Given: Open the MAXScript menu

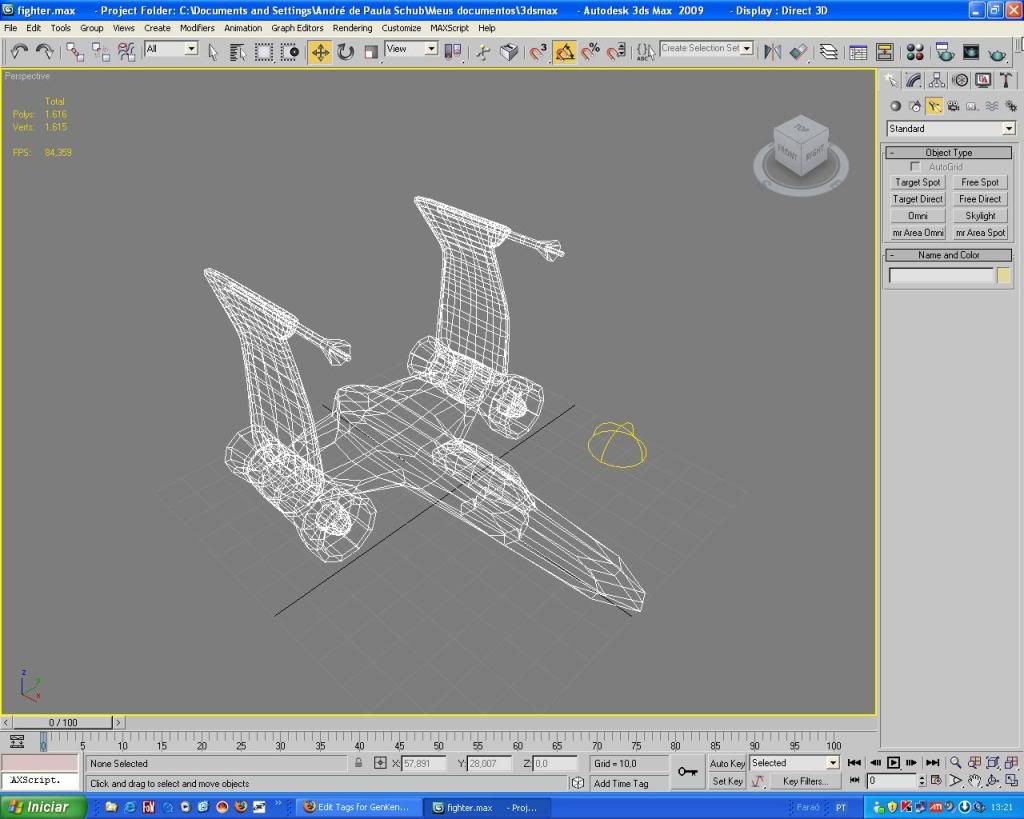Looking at the screenshot, I should 449,28.
